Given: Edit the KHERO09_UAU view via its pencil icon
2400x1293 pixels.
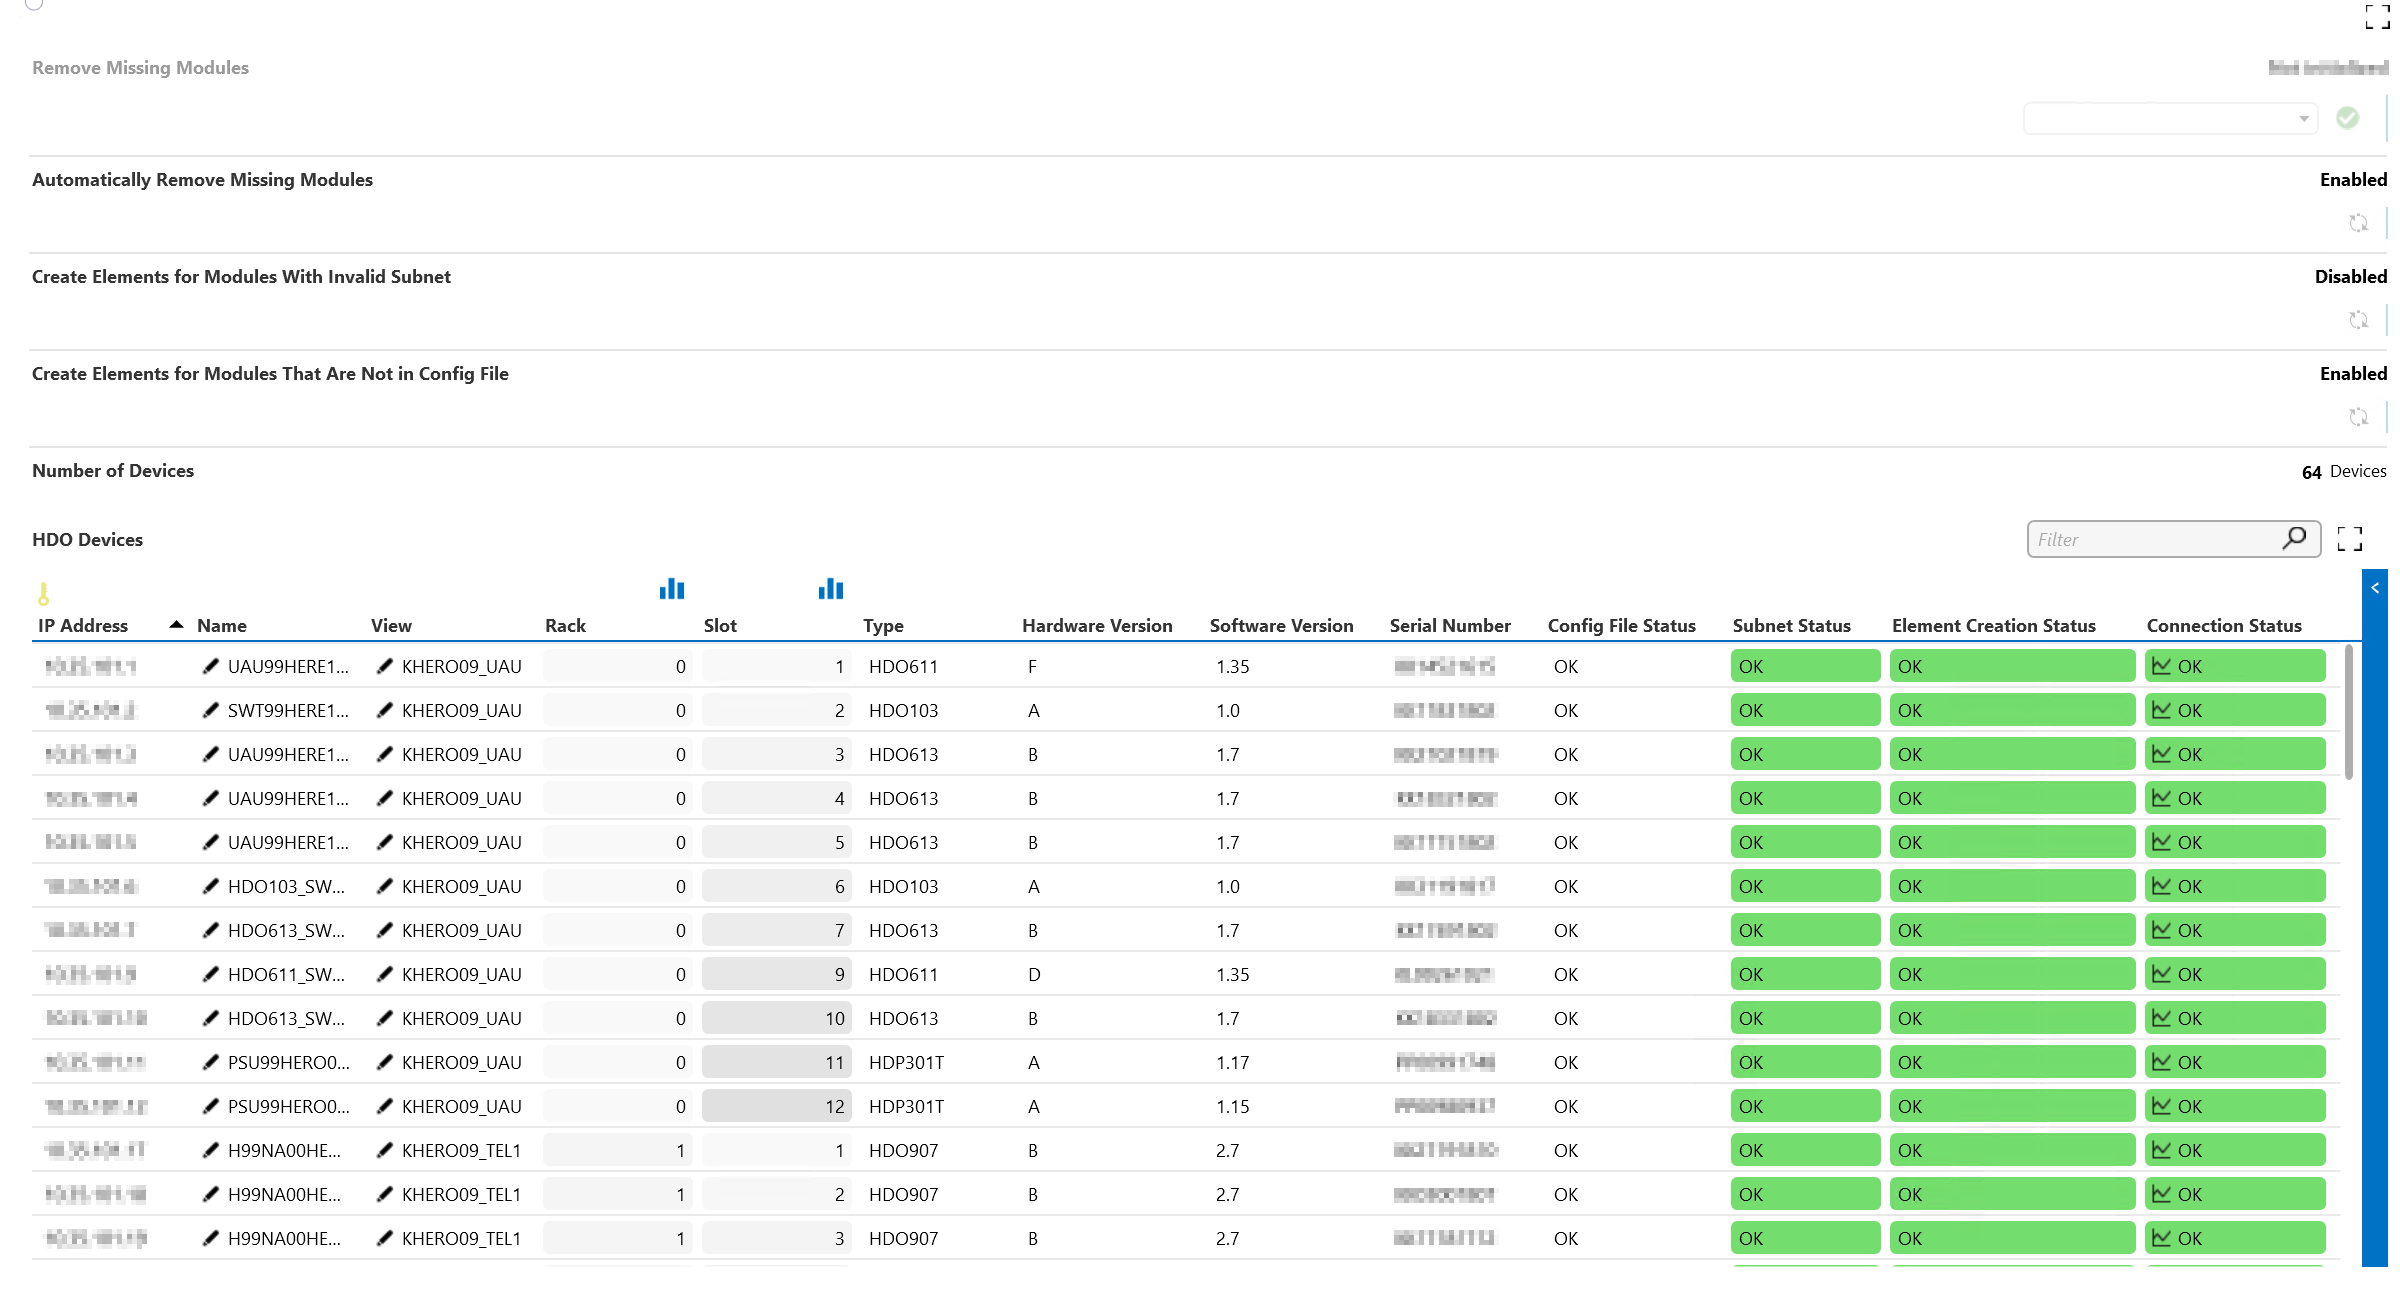Looking at the screenshot, I should tap(385, 666).
